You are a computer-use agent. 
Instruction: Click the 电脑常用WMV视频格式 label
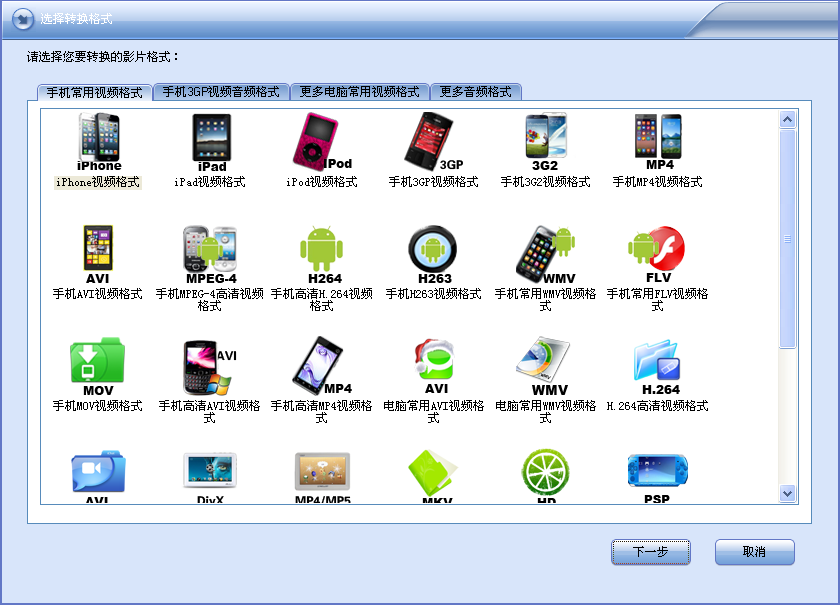pos(545,412)
